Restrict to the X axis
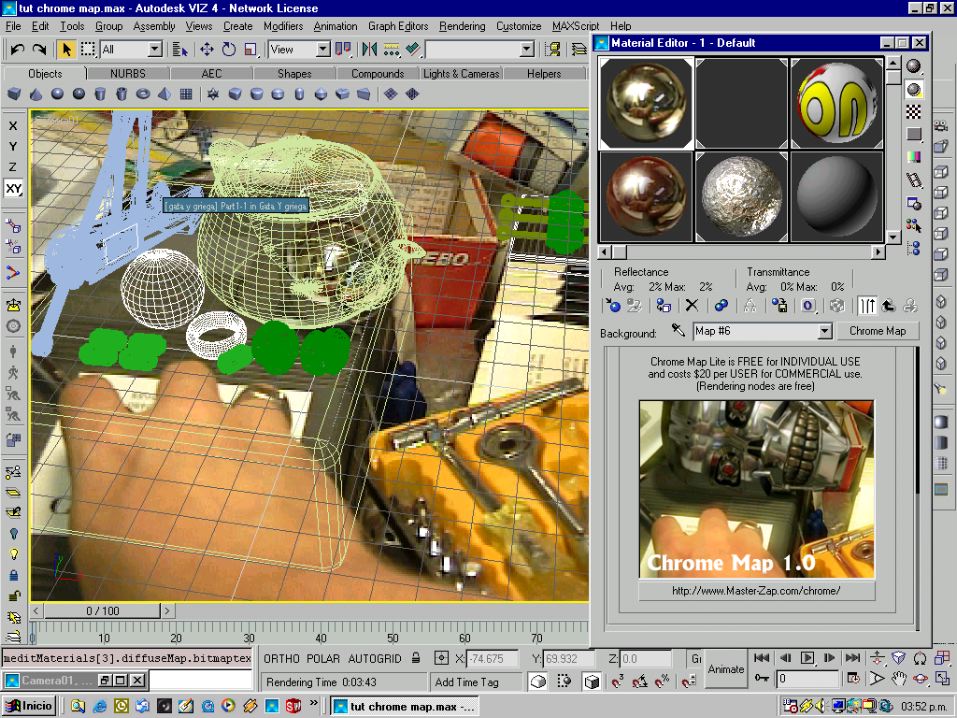 coord(13,126)
